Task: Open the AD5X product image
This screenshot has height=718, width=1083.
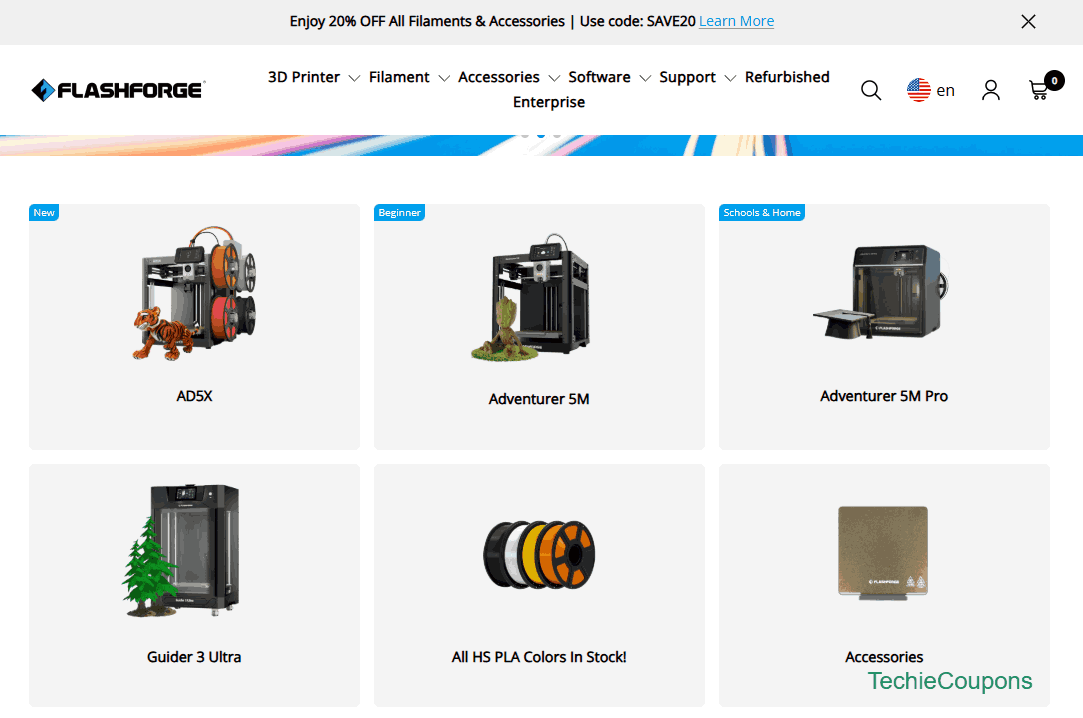Action: 195,293
